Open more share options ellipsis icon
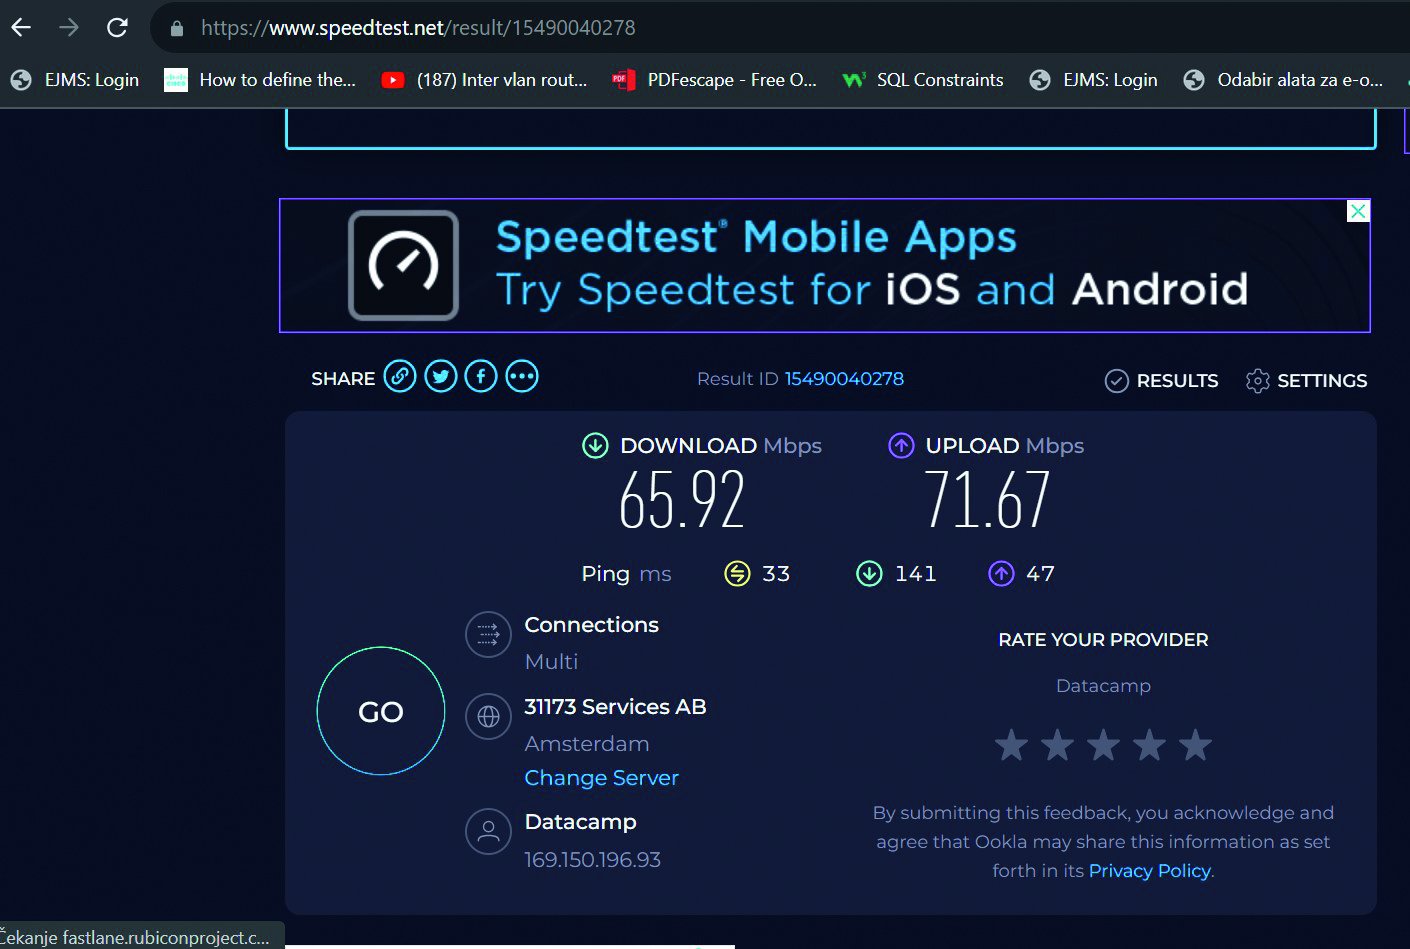This screenshot has width=1410, height=949. (522, 376)
